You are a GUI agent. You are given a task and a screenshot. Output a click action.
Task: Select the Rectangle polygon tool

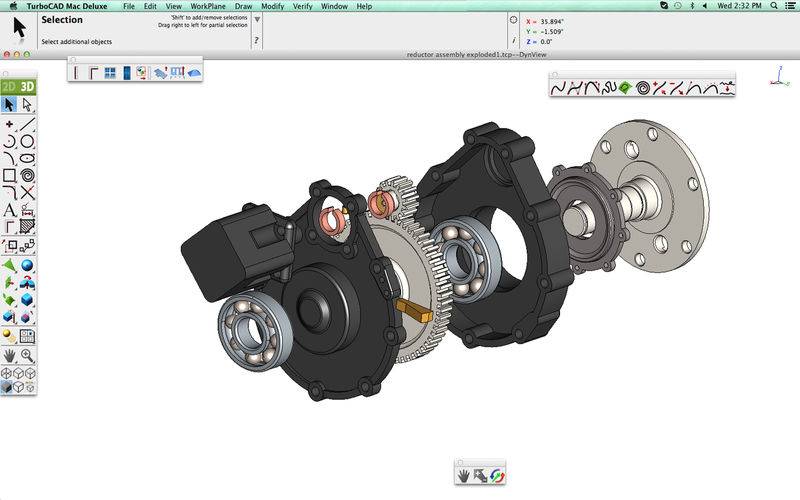9,175
